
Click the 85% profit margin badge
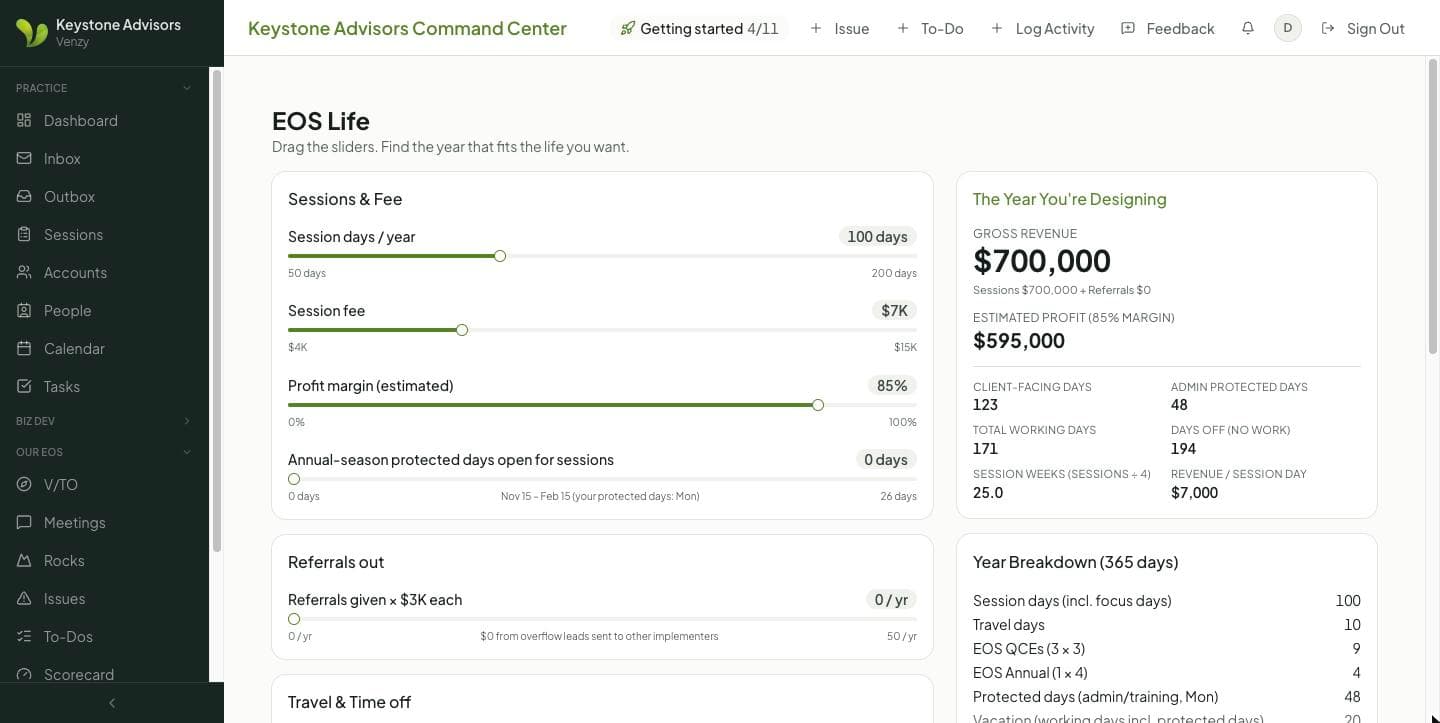[892, 386]
